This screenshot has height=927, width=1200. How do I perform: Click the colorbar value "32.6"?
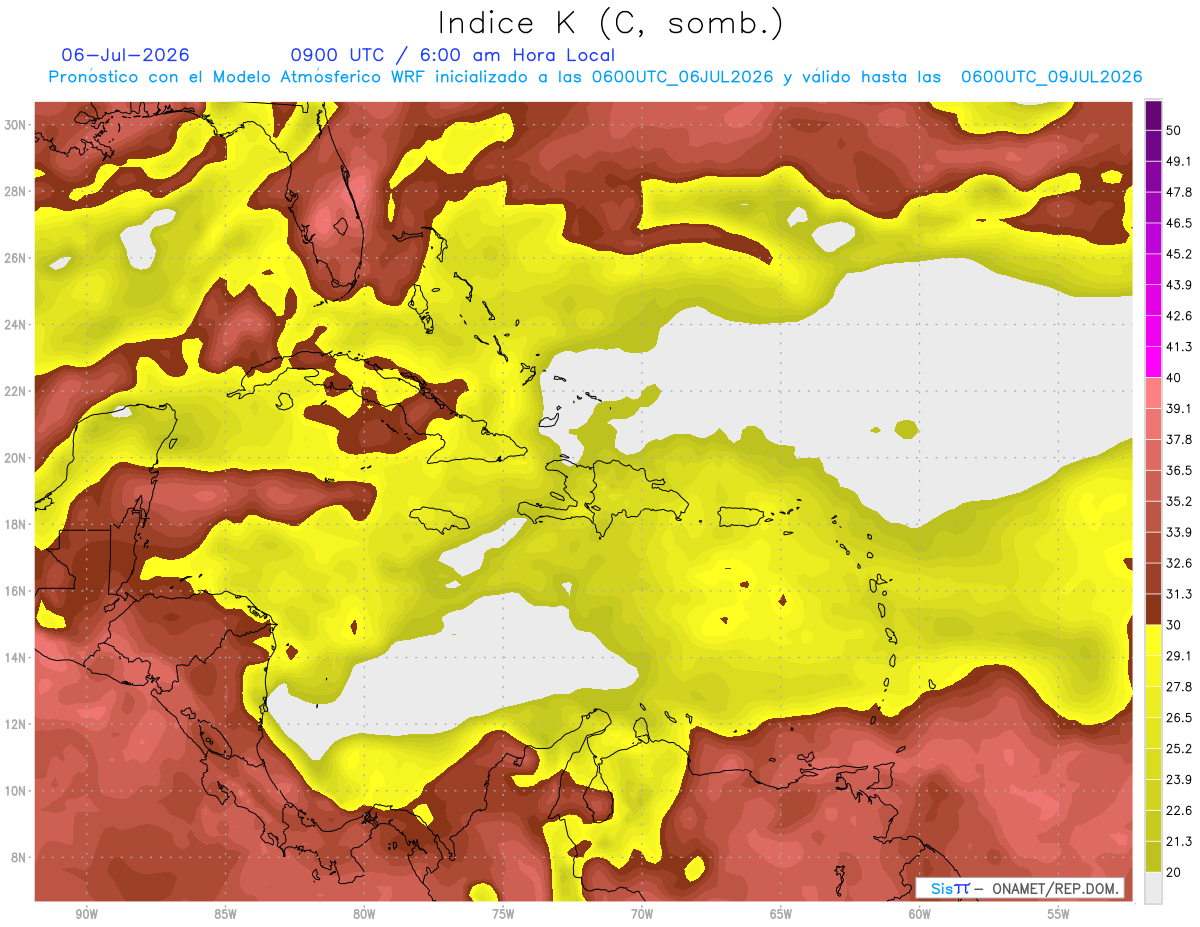point(1179,564)
